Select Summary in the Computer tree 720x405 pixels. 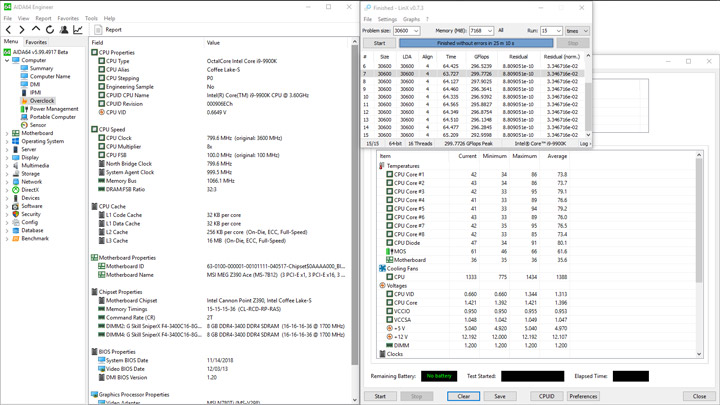pyautogui.click(x=41, y=68)
